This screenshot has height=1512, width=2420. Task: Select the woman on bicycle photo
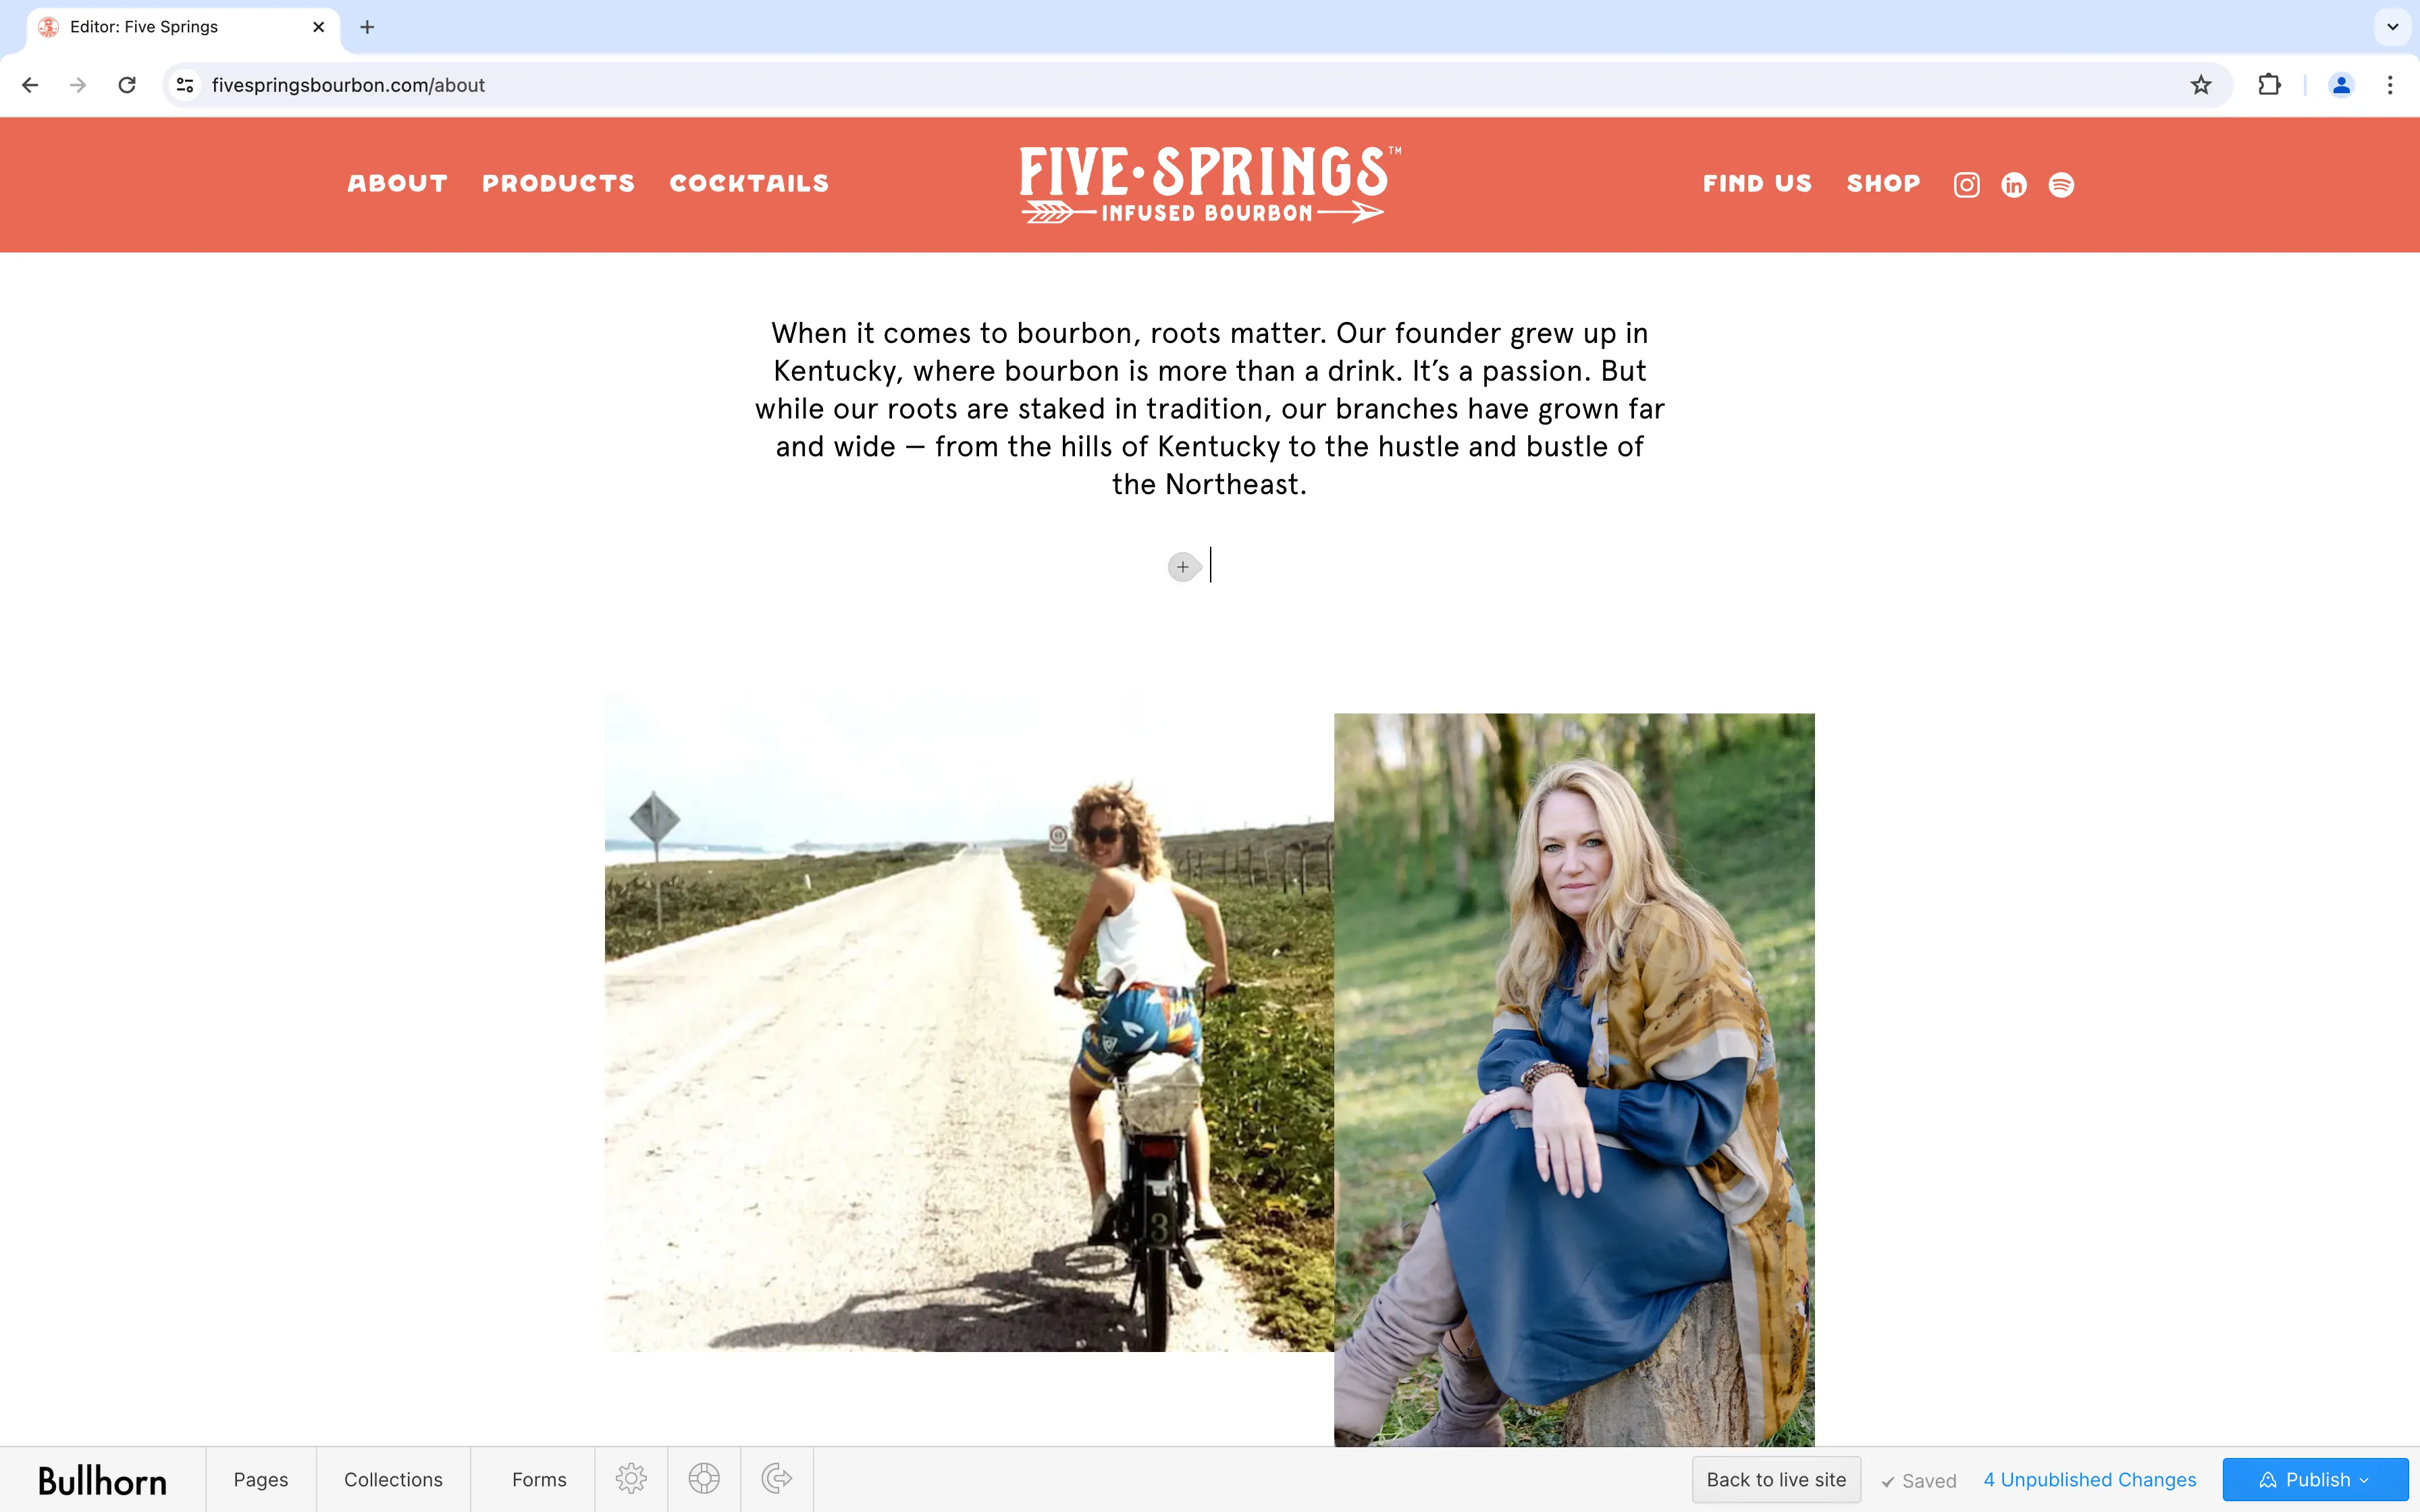969,1022
